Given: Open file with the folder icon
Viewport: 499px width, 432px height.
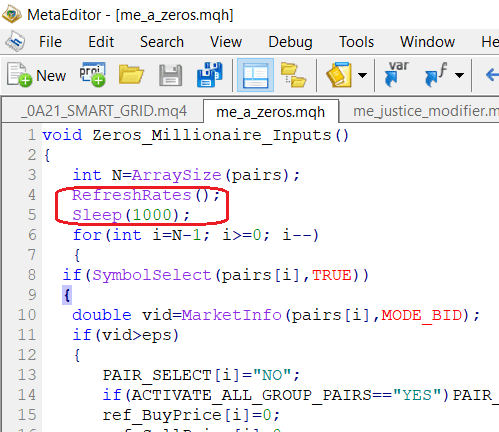Looking at the screenshot, I should [131, 75].
